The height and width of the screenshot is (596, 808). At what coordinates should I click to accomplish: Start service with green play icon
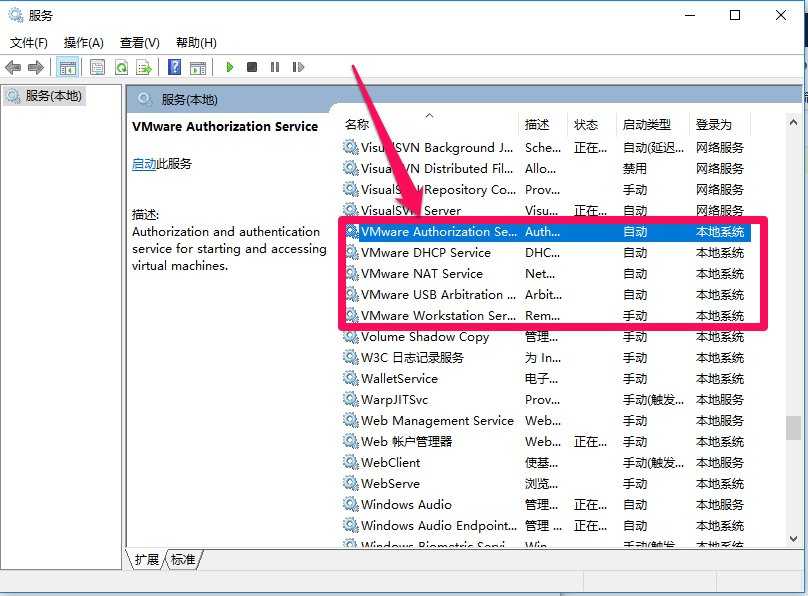point(230,67)
